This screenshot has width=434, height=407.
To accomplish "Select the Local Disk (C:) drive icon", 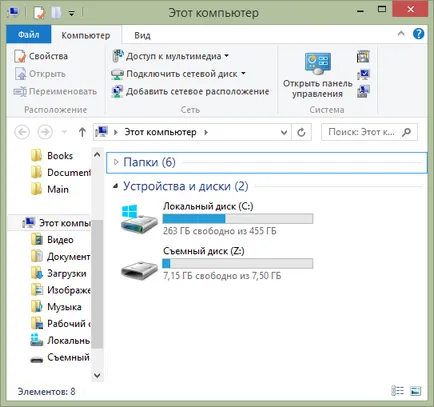I will (139, 219).
